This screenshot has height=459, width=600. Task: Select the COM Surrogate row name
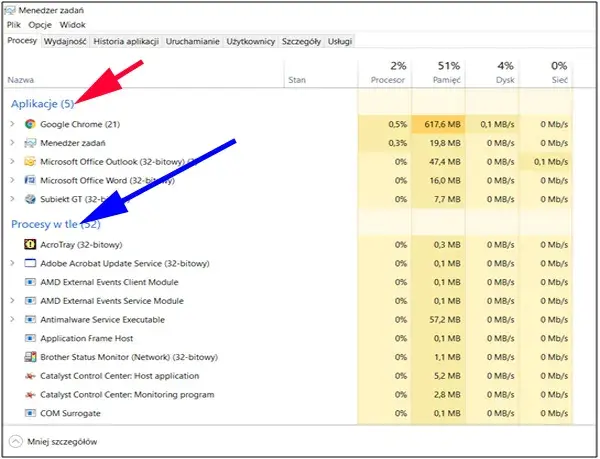tap(70, 413)
